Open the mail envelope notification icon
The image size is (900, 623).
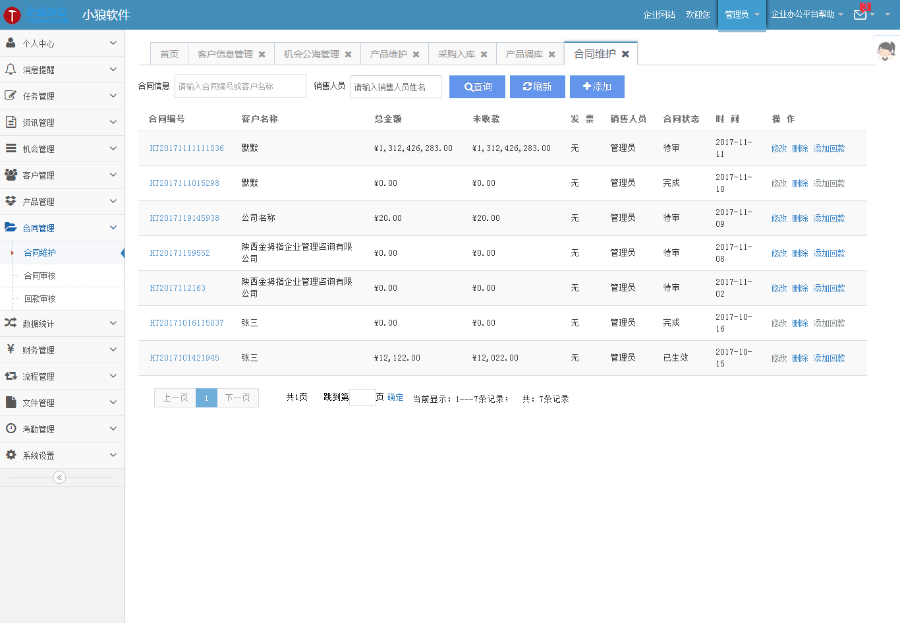pyautogui.click(x=860, y=14)
